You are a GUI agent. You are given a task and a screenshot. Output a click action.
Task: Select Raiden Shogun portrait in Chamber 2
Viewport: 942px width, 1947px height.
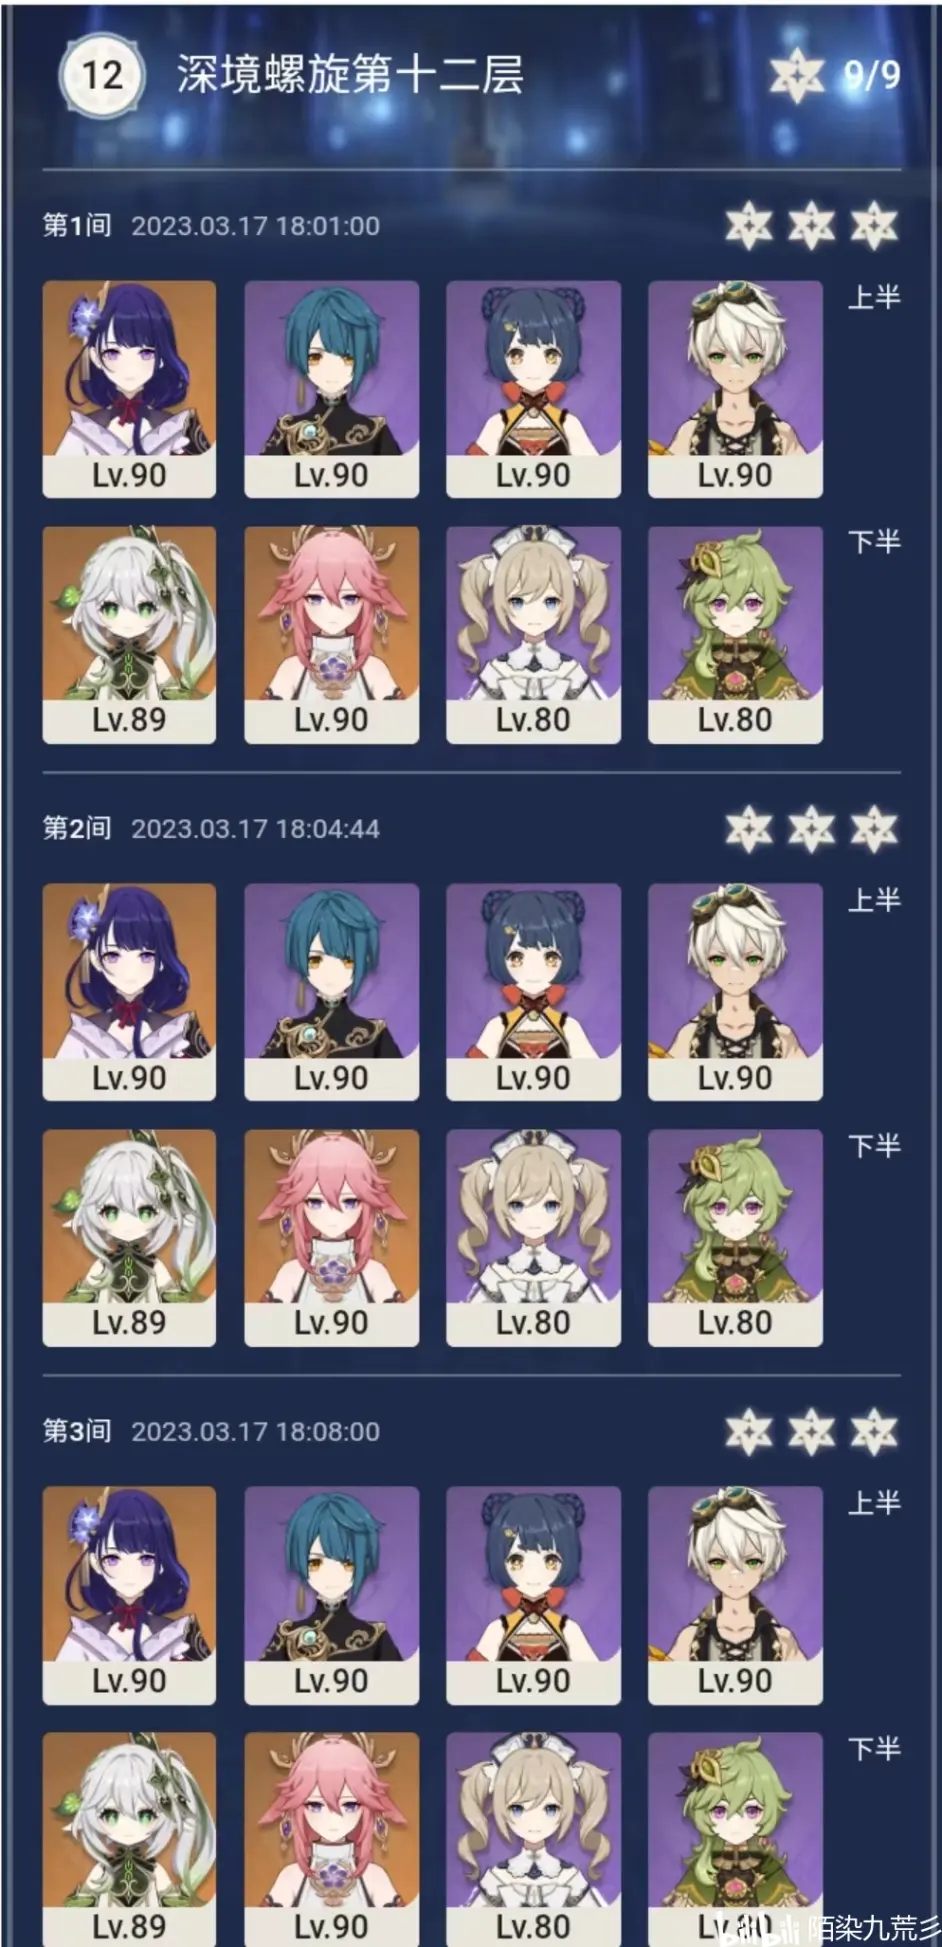coord(129,992)
